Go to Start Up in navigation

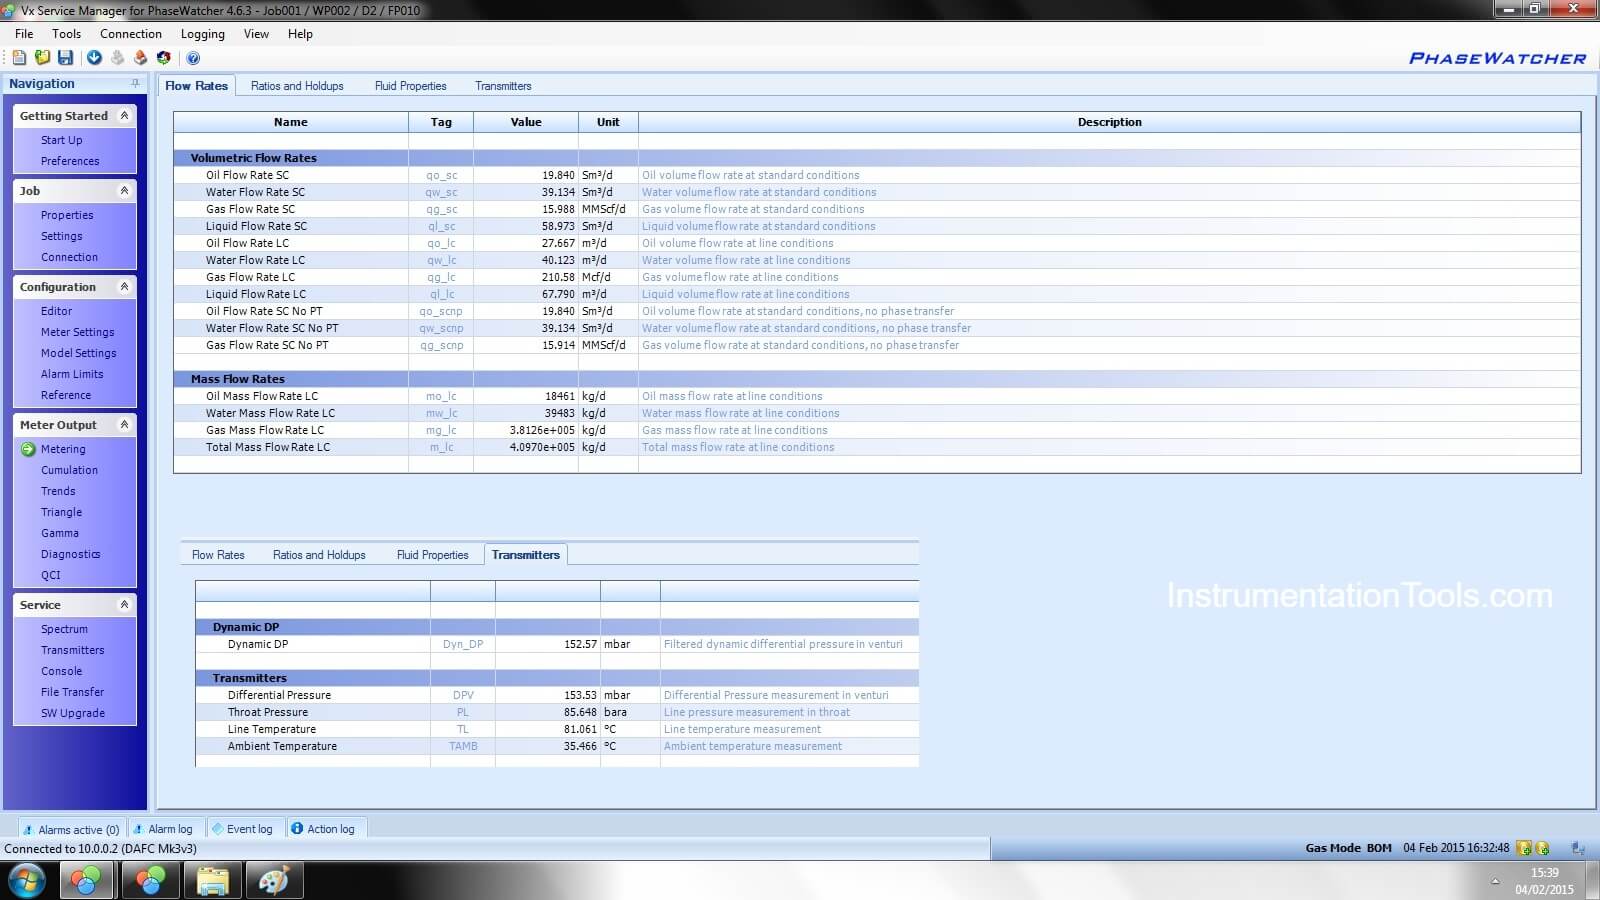tap(62, 140)
